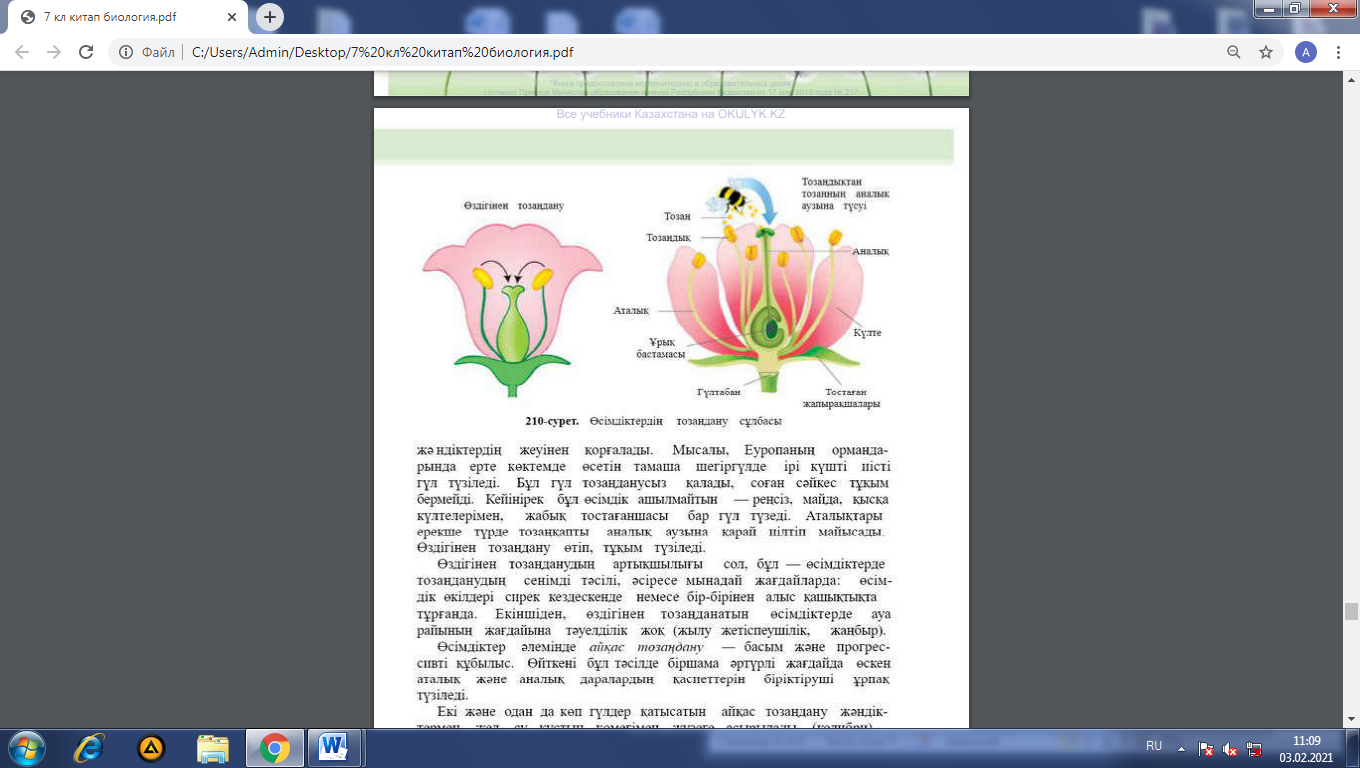1360x768 pixels.
Task: Show hidden tray icons arrow
Action: click(1183, 748)
